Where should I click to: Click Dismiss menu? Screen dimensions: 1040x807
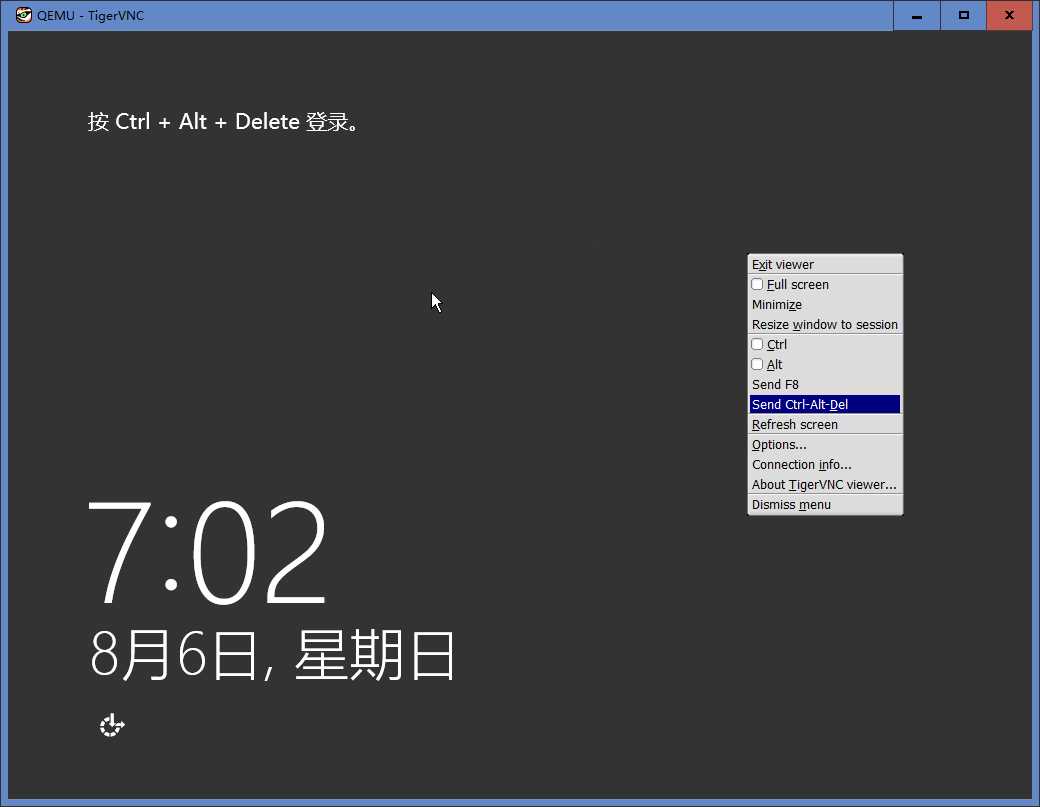pos(824,505)
